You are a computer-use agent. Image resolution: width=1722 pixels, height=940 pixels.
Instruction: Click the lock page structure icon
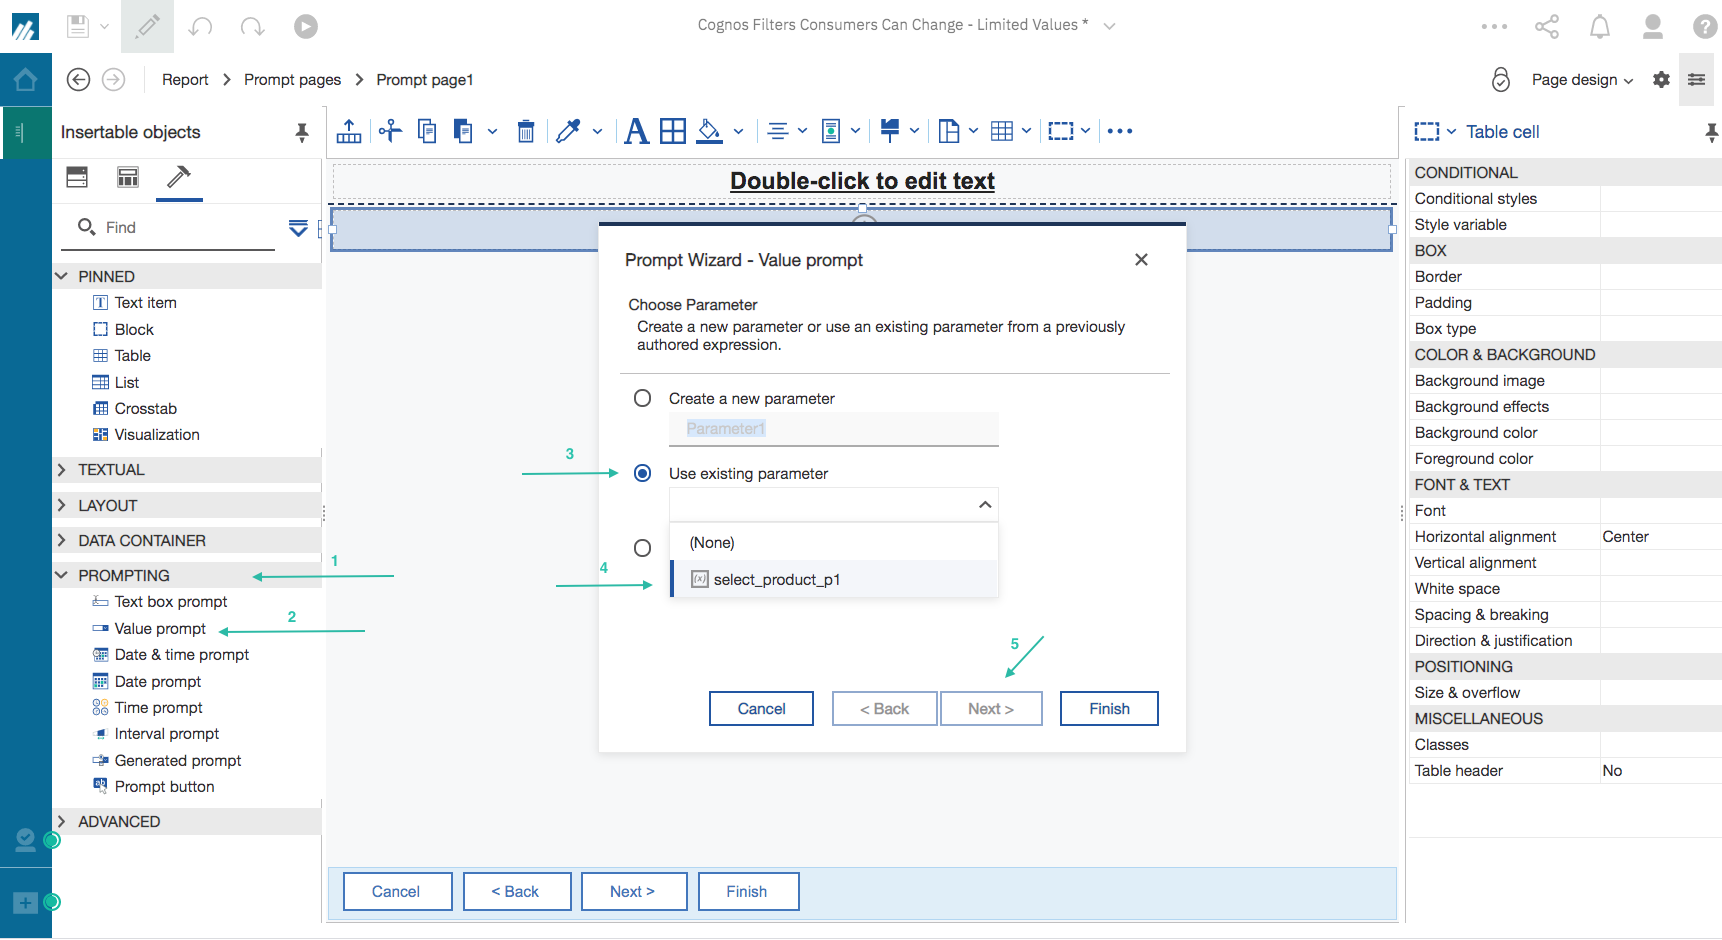pyautogui.click(x=1500, y=79)
